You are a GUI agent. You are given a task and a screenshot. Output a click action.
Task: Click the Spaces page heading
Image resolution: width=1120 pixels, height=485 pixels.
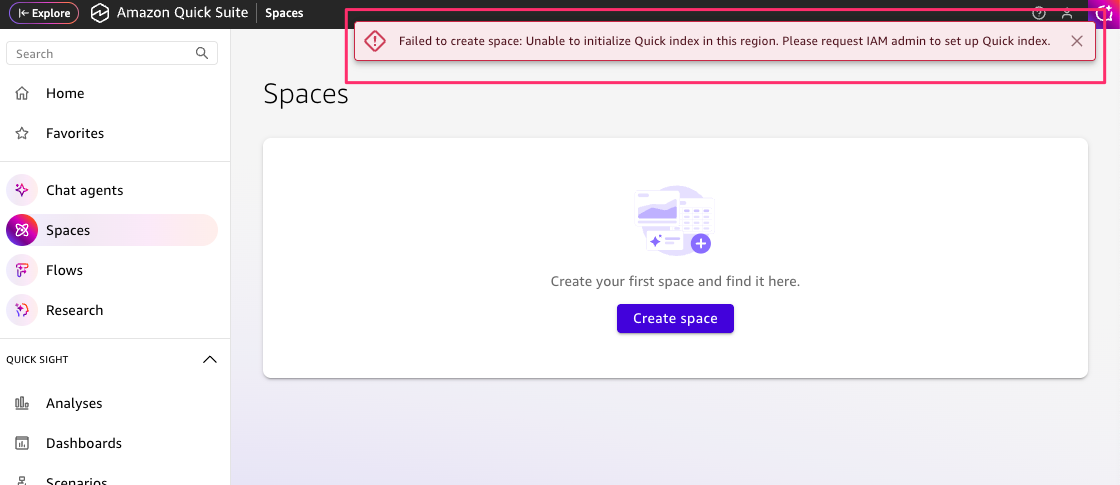[x=306, y=94]
